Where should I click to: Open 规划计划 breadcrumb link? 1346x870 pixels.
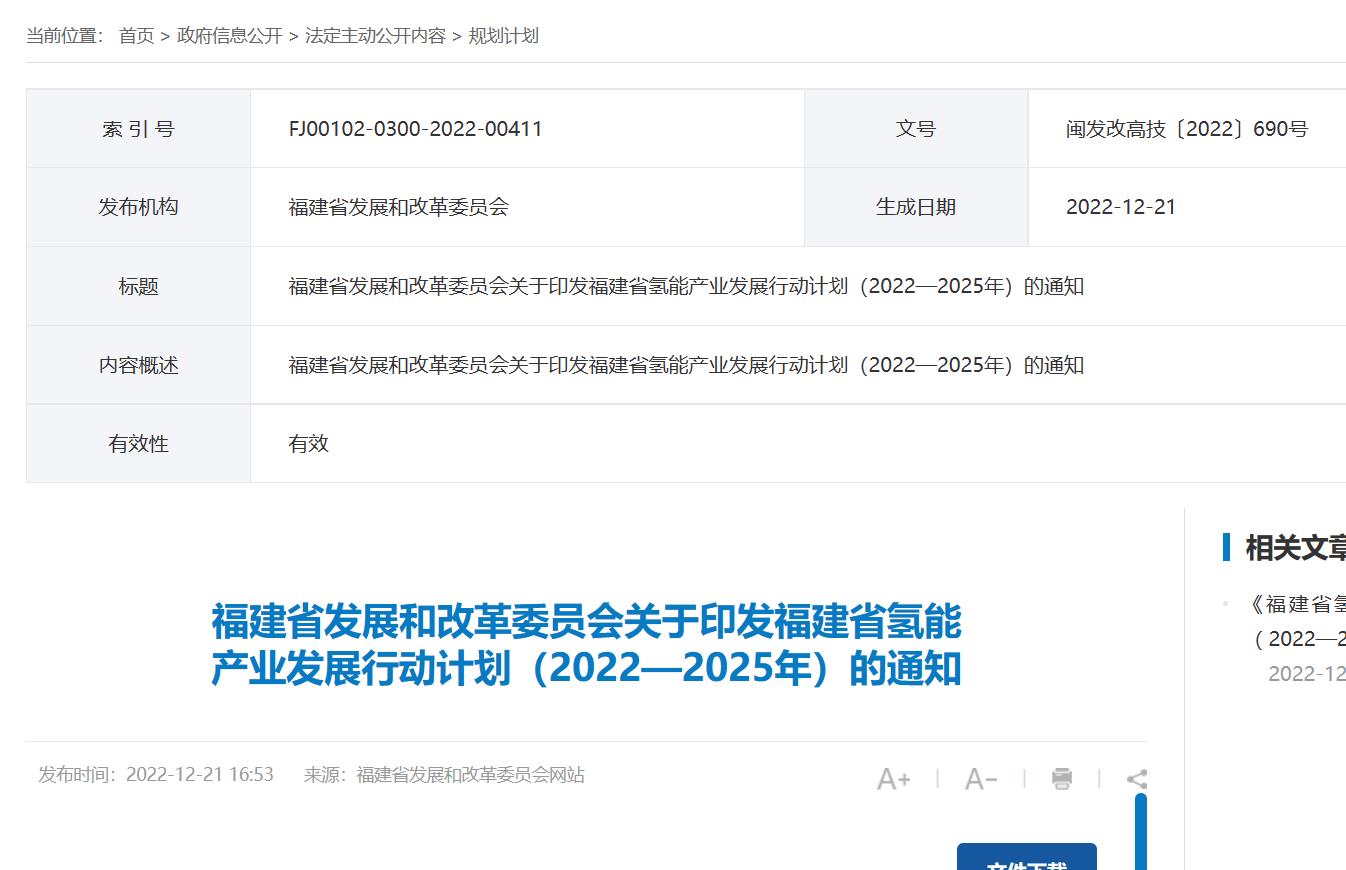[504, 36]
